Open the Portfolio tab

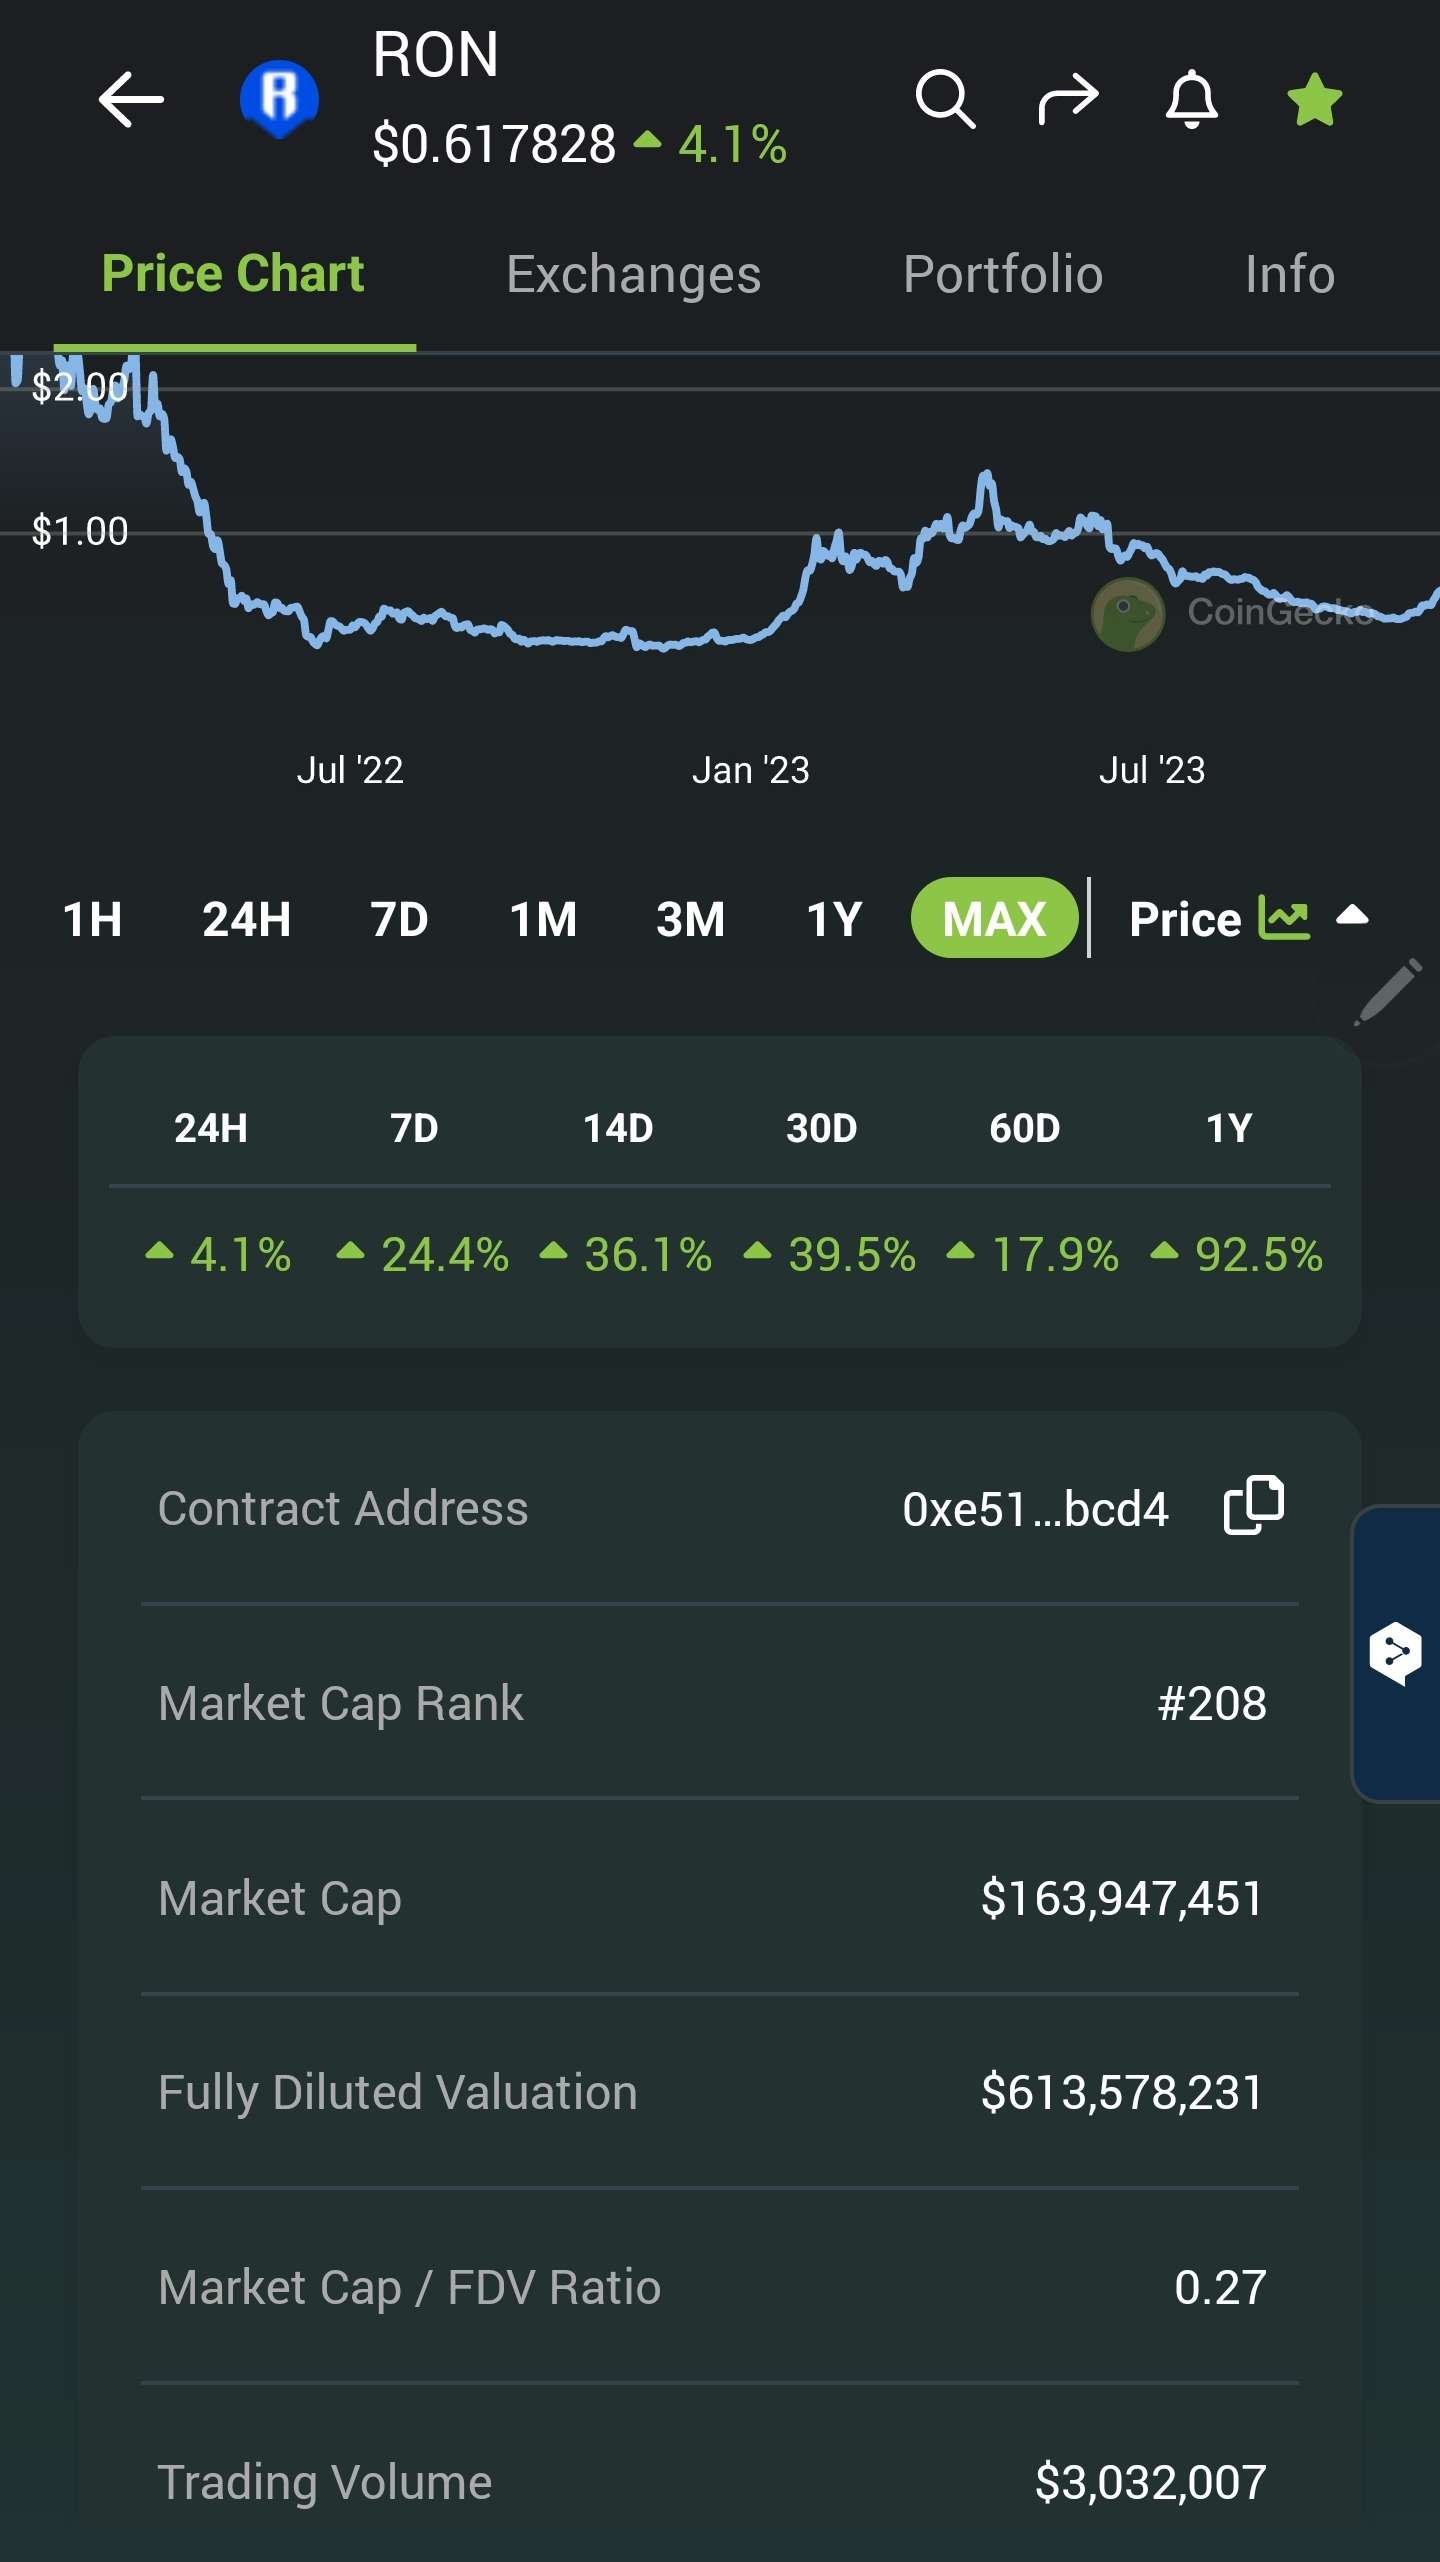point(1002,275)
